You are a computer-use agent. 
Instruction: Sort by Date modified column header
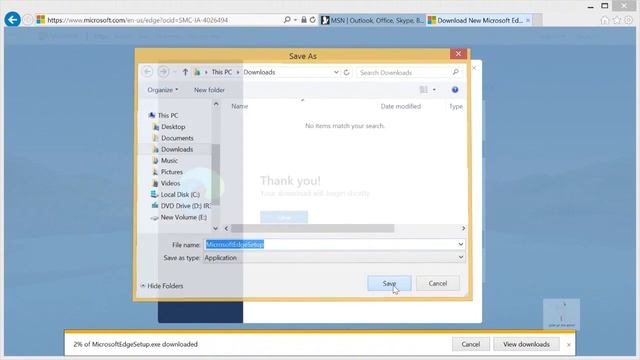(x=400, y=106)
